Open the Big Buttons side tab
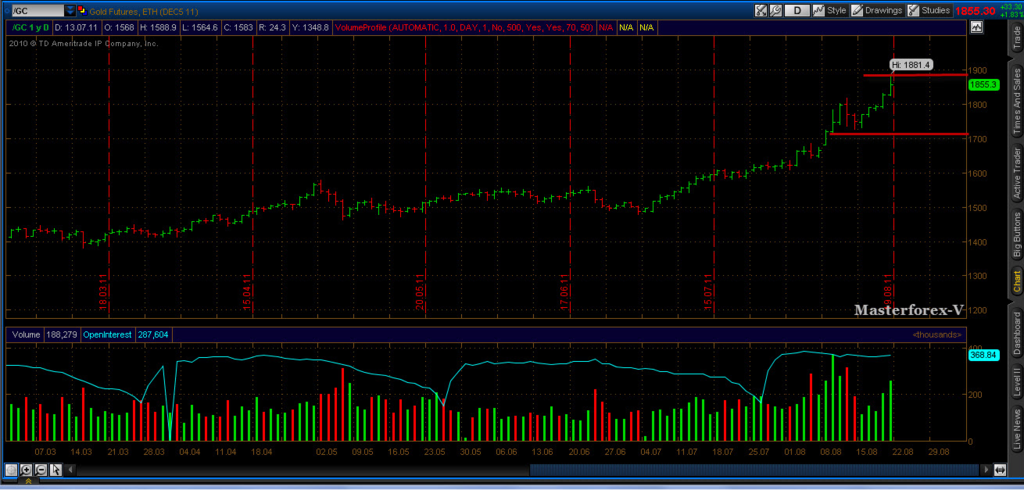The width and height of the screenshot is (1024, 490). (1016, 234)
